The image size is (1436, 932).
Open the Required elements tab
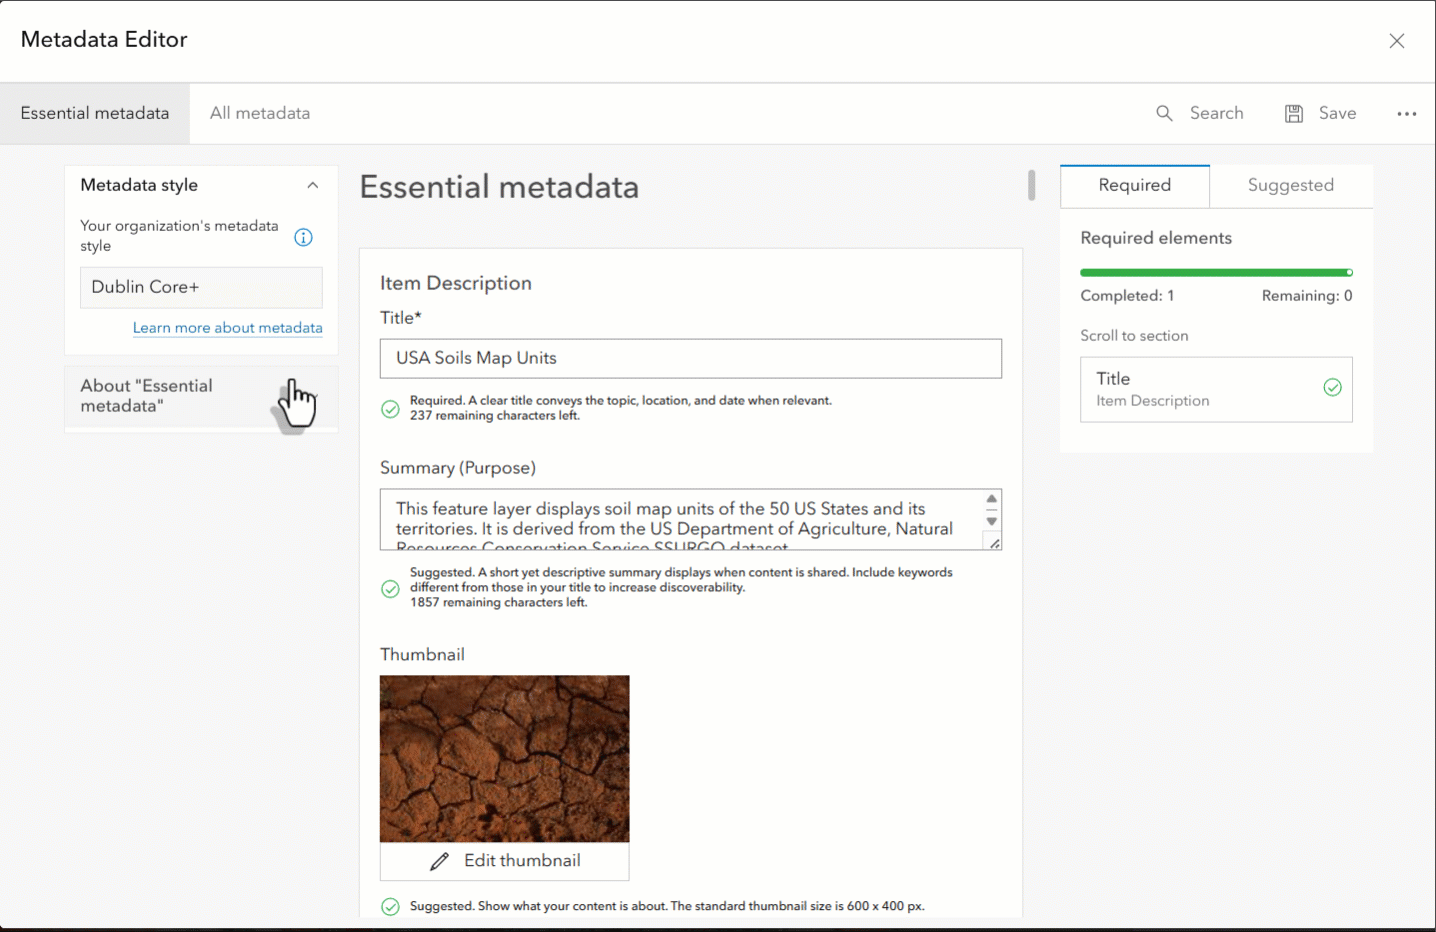[x=1134, y=185]
